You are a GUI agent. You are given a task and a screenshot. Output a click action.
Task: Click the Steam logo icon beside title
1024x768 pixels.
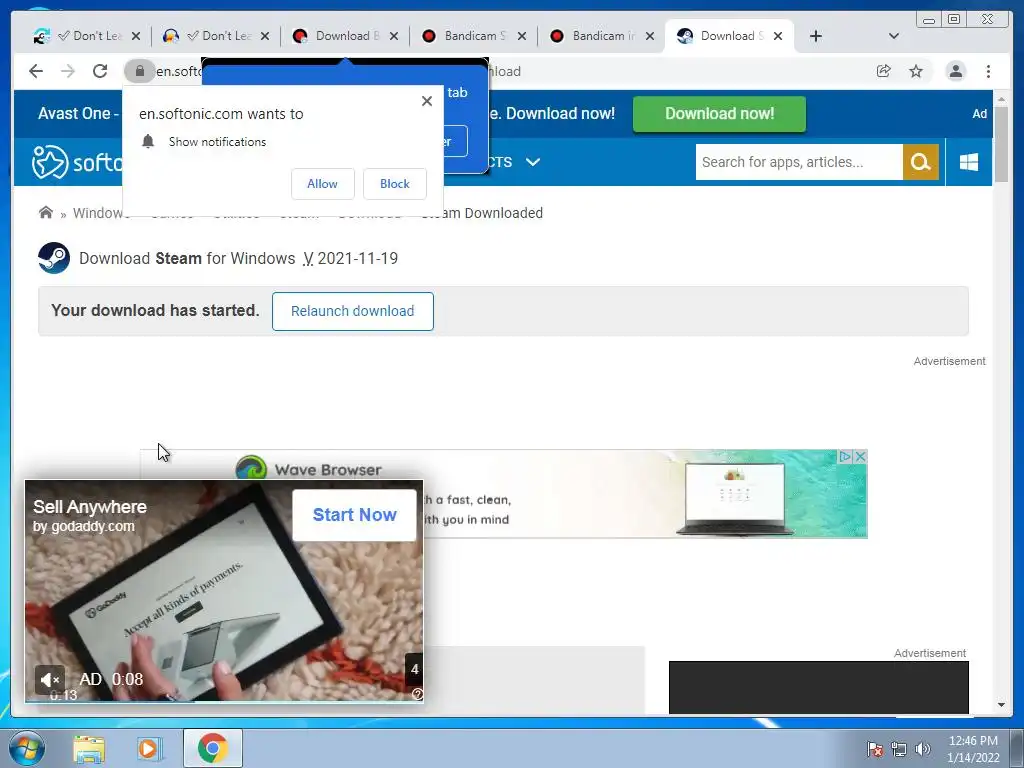[x=54, y=258]
